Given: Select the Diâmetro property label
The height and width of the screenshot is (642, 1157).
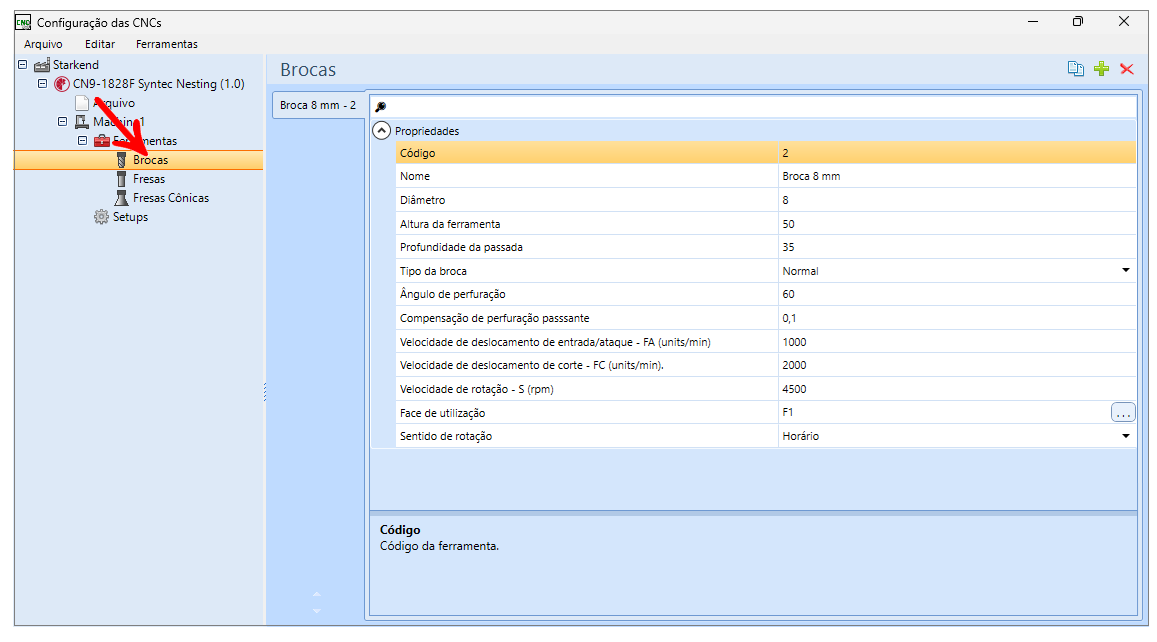Looking at the screenshot, I should [x=423, y=200].
